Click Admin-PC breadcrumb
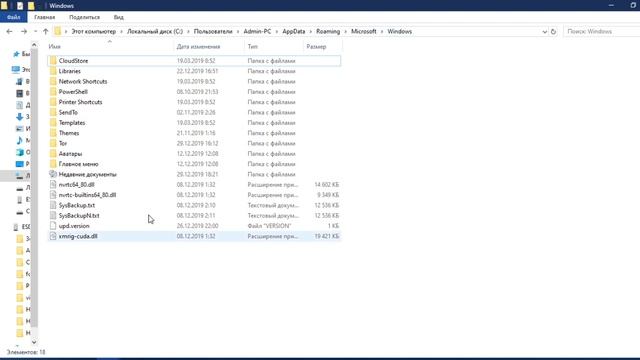This screenshot has width=640, height=360. 257,31
